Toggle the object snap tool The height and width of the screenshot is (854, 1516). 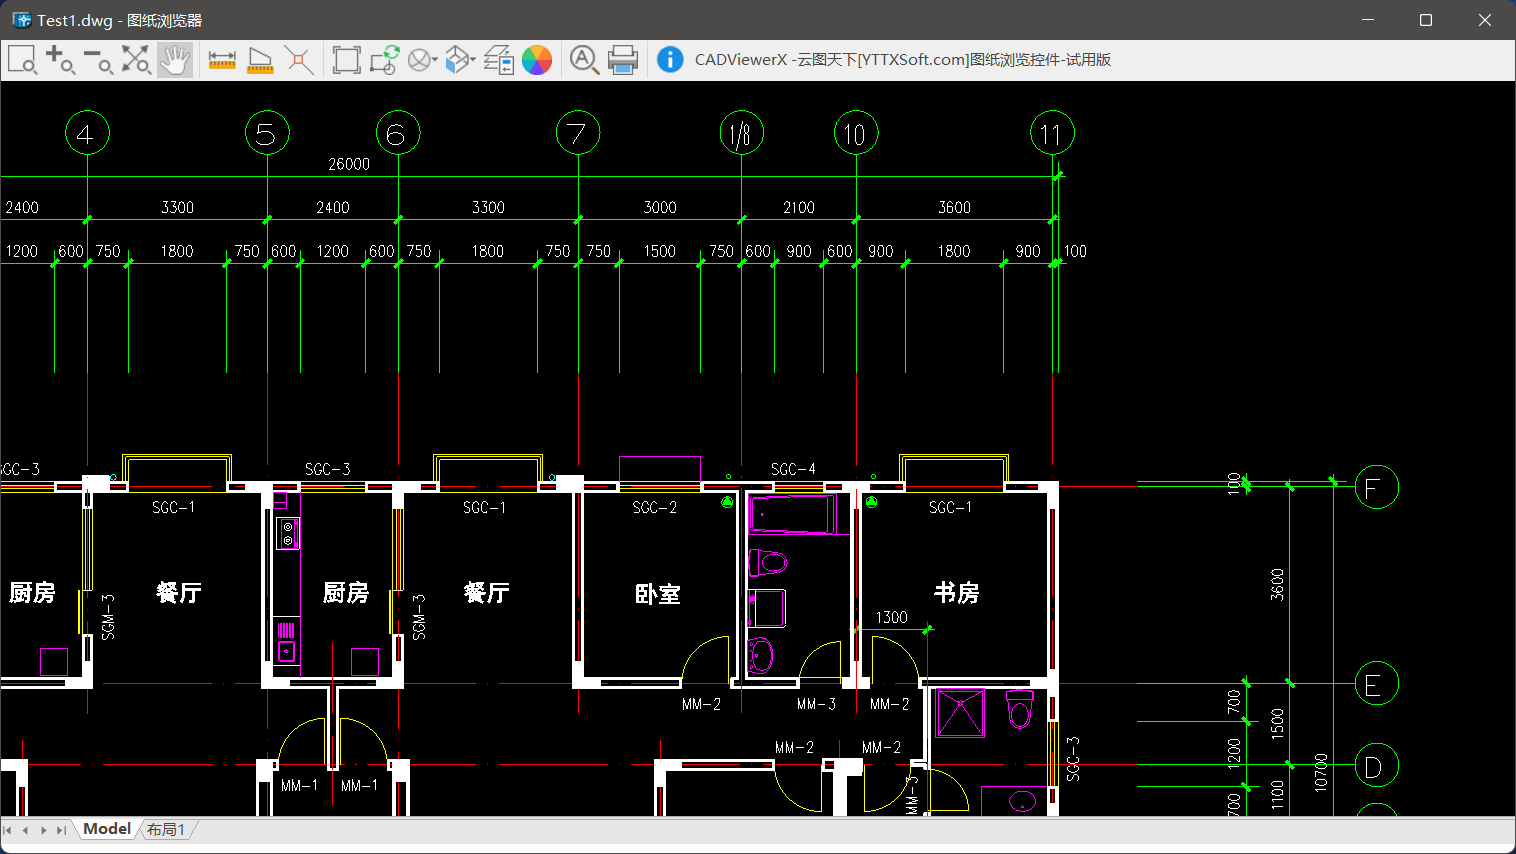click(298, 60)
